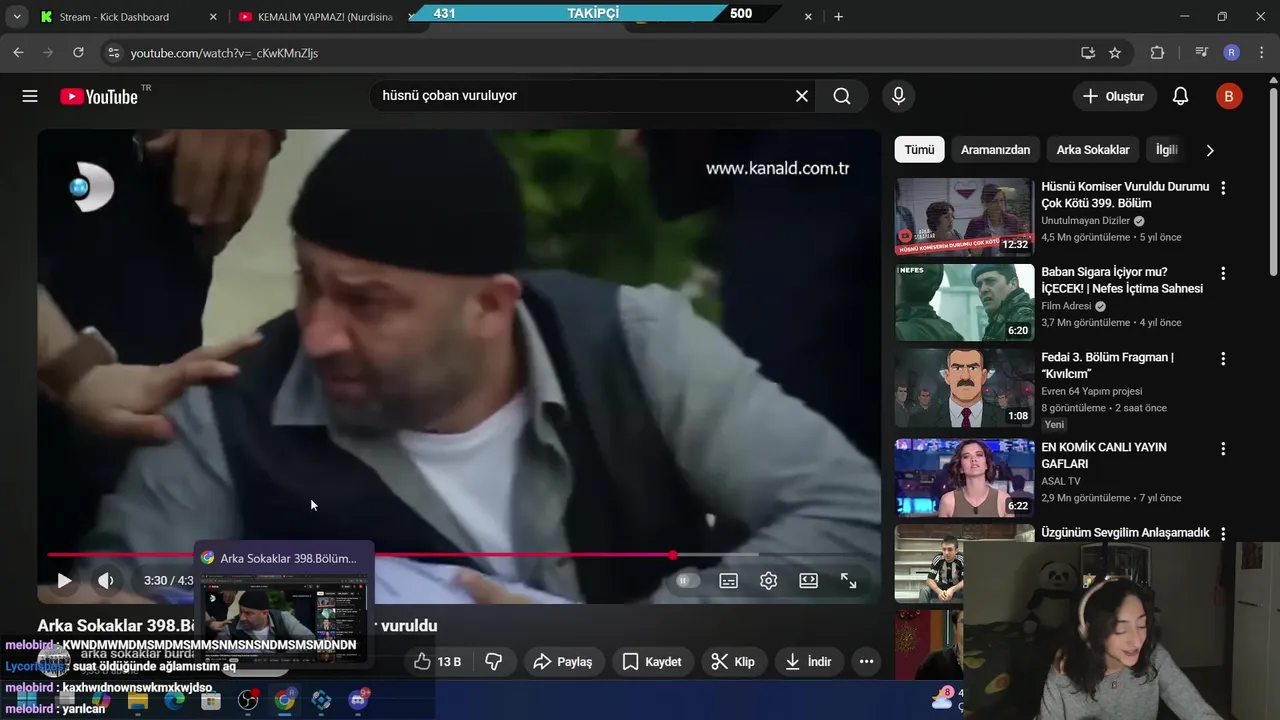Mute the video volume speaker icon

click(106, 580)
